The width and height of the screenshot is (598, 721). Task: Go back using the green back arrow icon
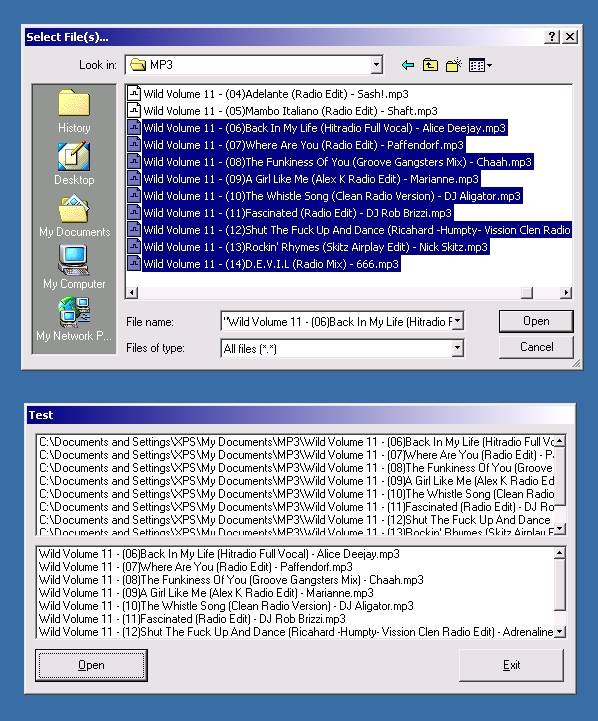click(x=407, y=65)
